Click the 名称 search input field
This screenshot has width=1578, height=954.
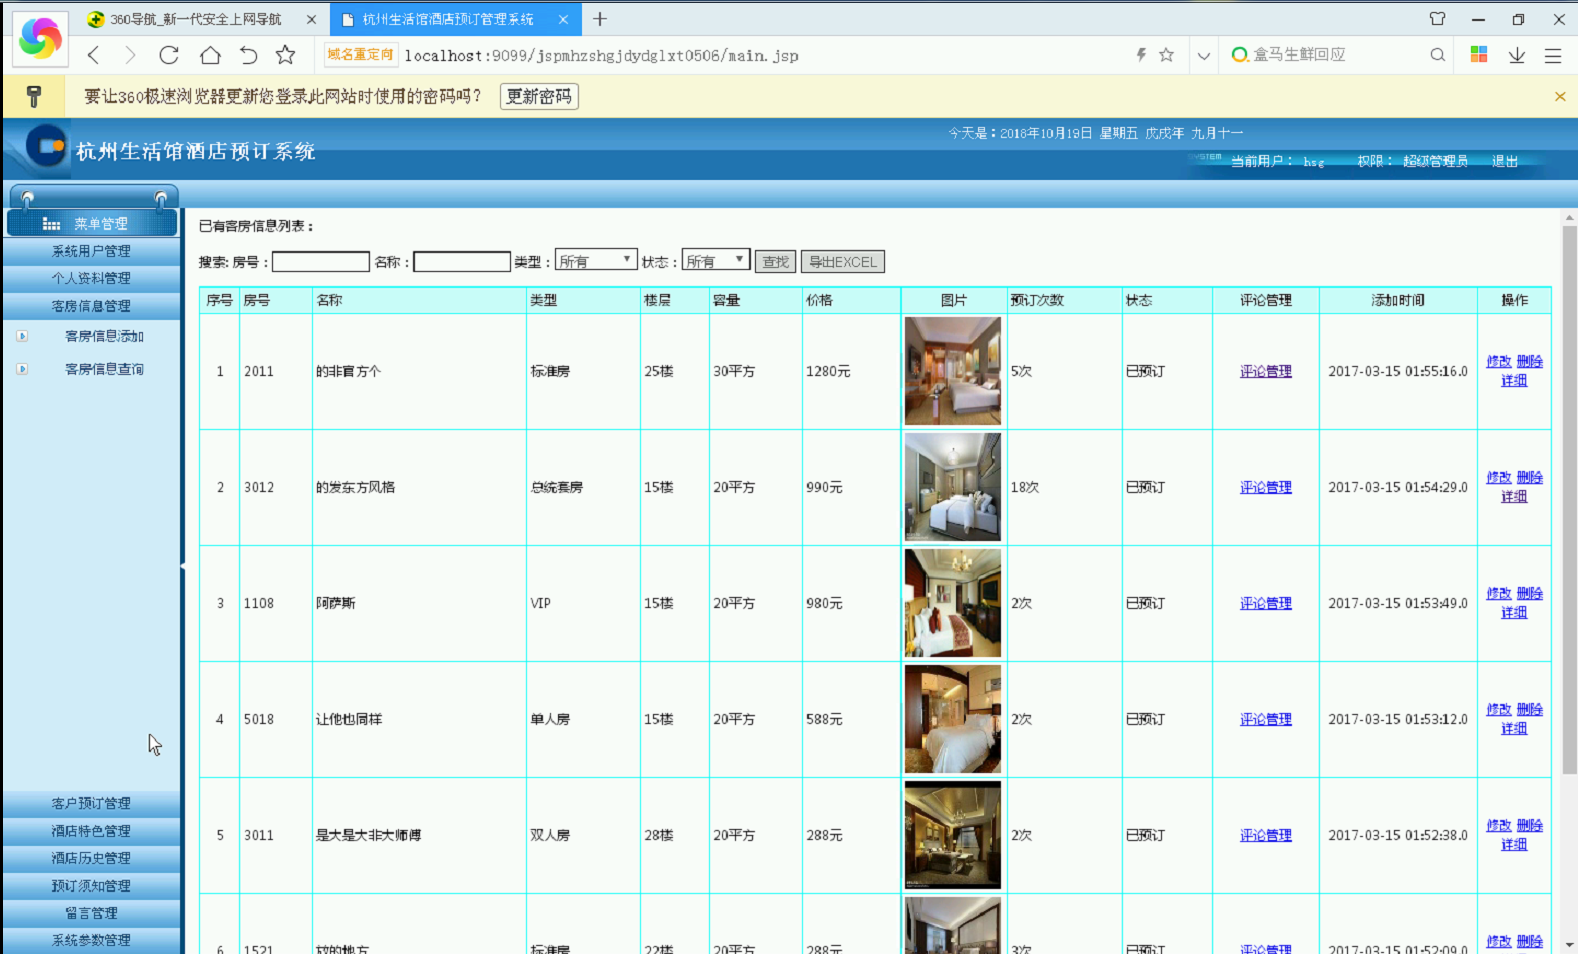[462, 262]
